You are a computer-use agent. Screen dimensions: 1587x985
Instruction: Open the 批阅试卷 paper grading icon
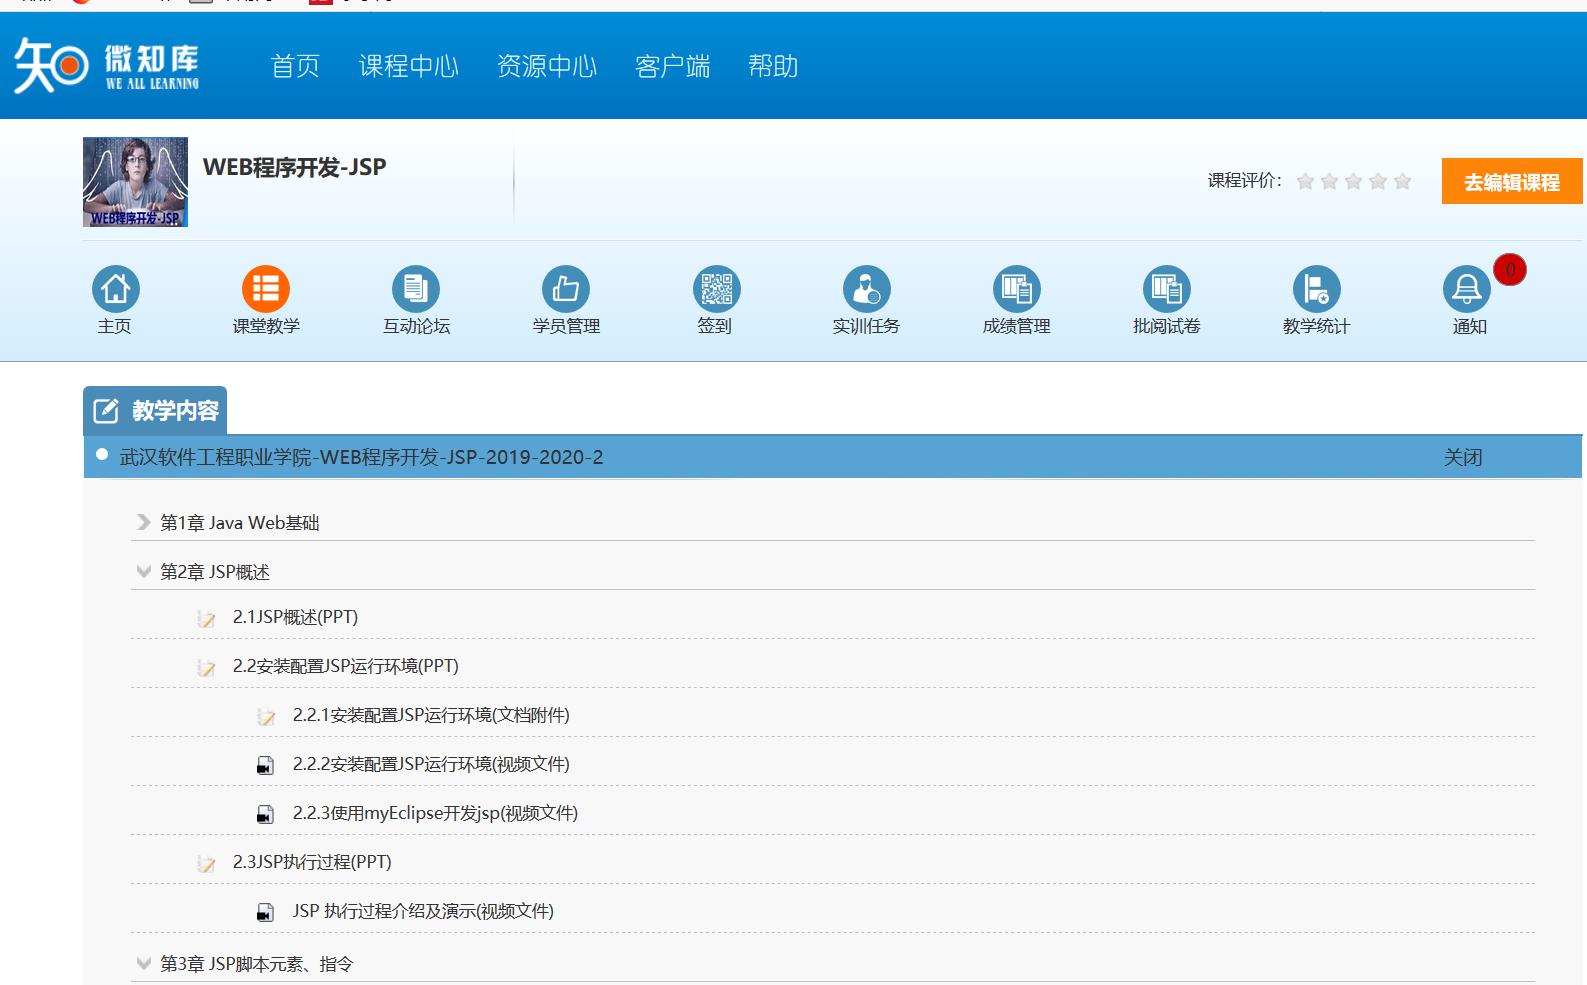coord(1166,290)
